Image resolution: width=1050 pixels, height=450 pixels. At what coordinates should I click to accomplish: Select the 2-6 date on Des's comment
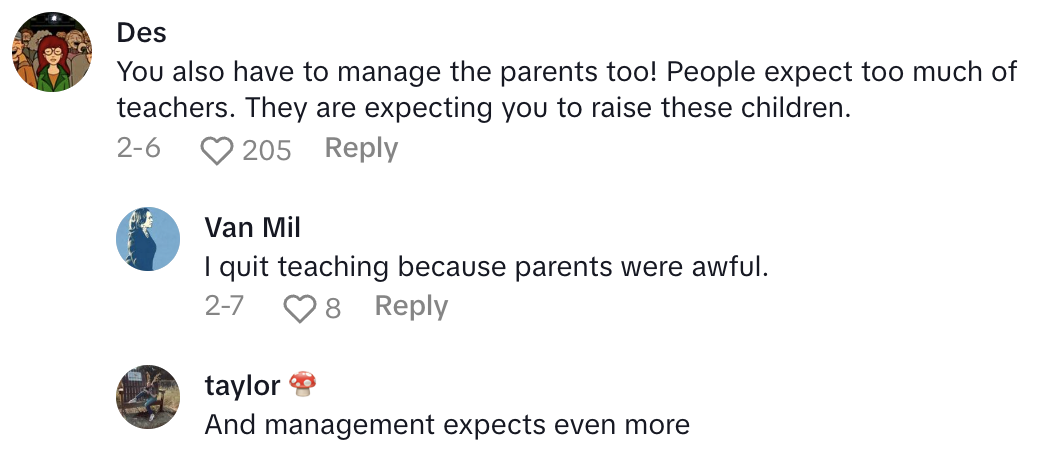pos(138,149)
